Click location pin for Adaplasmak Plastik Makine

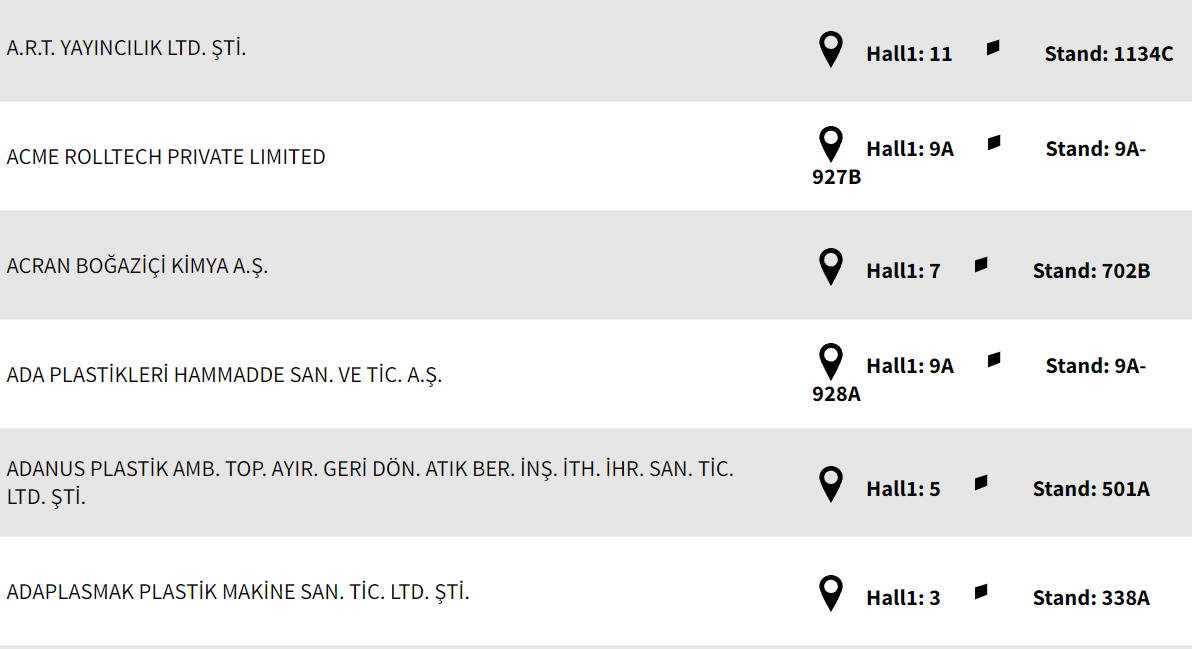pyautogui.click(x=830, y=594)
